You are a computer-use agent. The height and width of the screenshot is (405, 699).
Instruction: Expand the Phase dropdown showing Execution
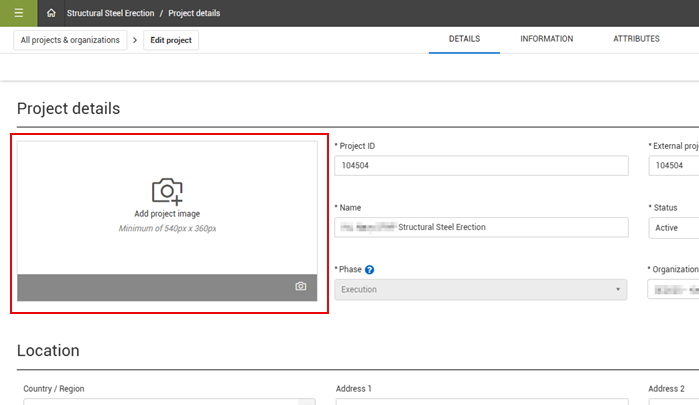point(480,289)
